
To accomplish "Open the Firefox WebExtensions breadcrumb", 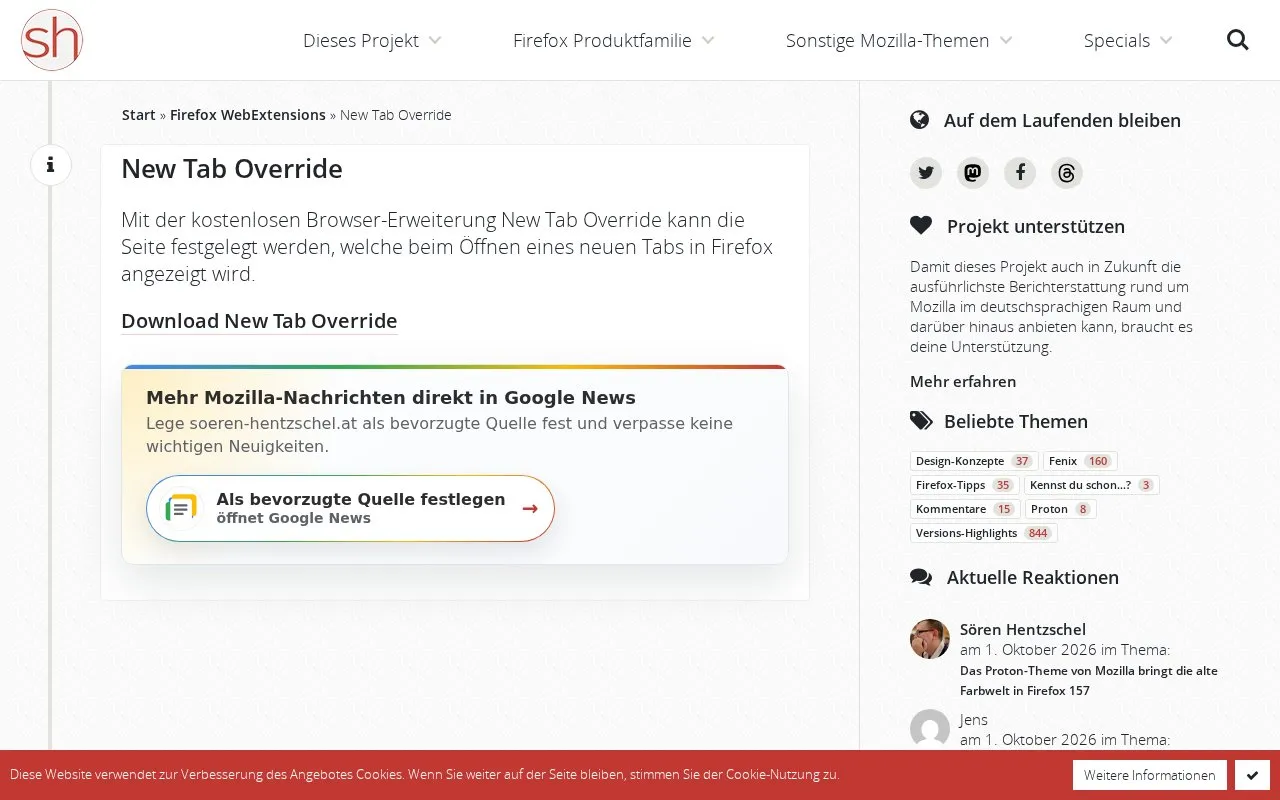I will point(248,115).
